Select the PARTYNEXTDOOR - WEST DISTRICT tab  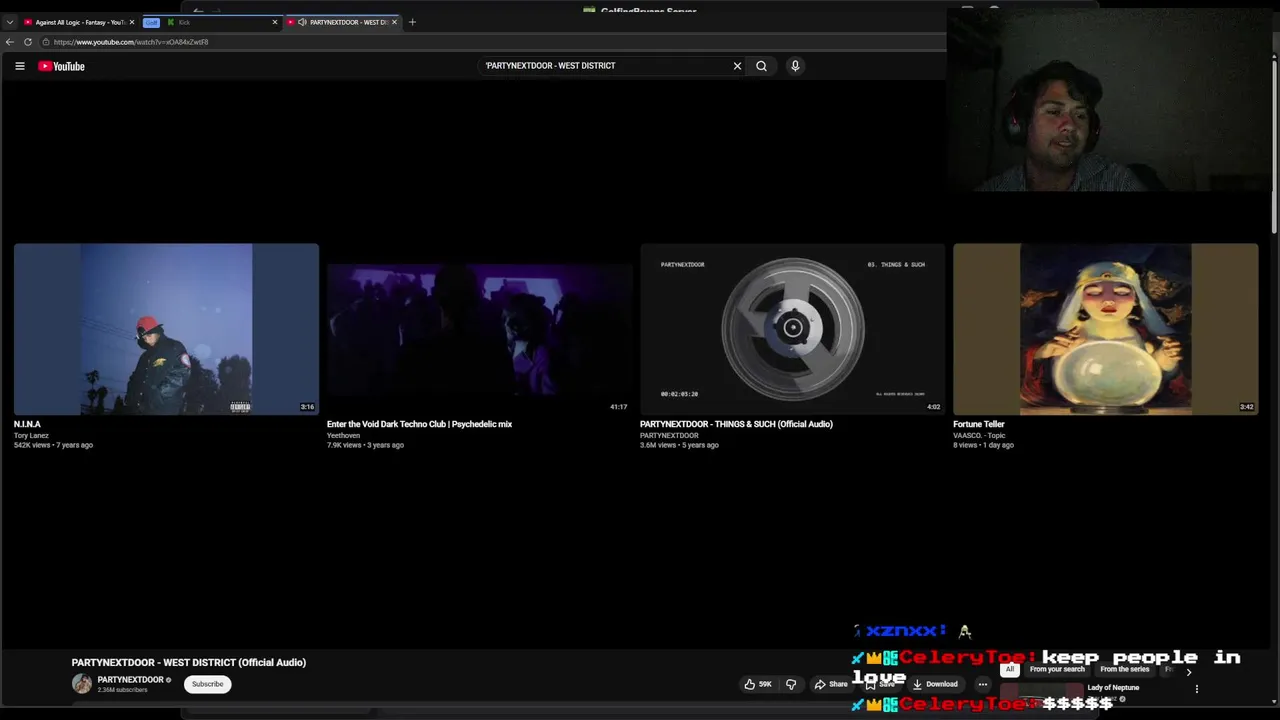[x=342, y=22]
